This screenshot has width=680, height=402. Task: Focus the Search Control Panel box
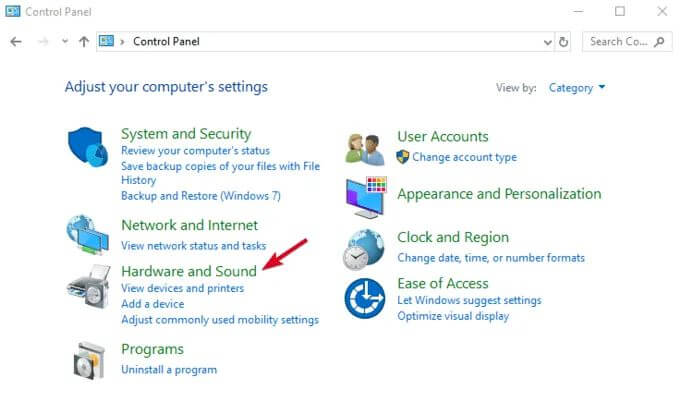pyautogui.click(x=627, y=42)
